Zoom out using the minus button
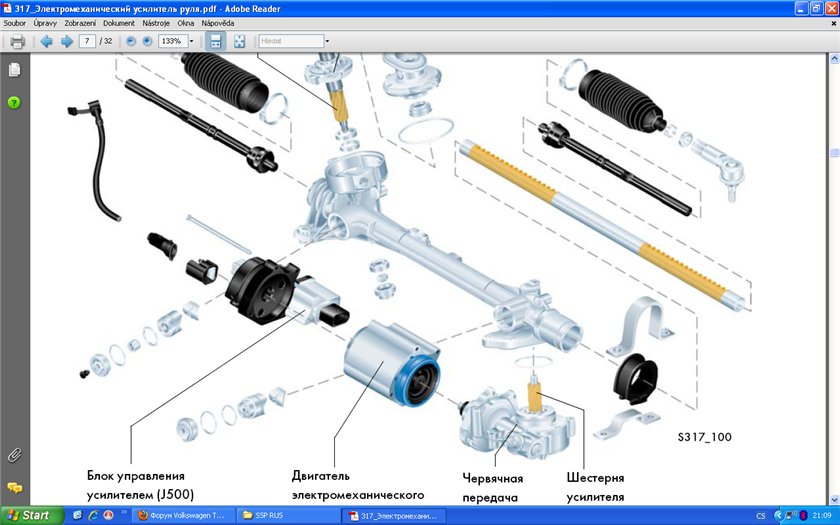Screen dimensions: 840x525 pos(131,41)
